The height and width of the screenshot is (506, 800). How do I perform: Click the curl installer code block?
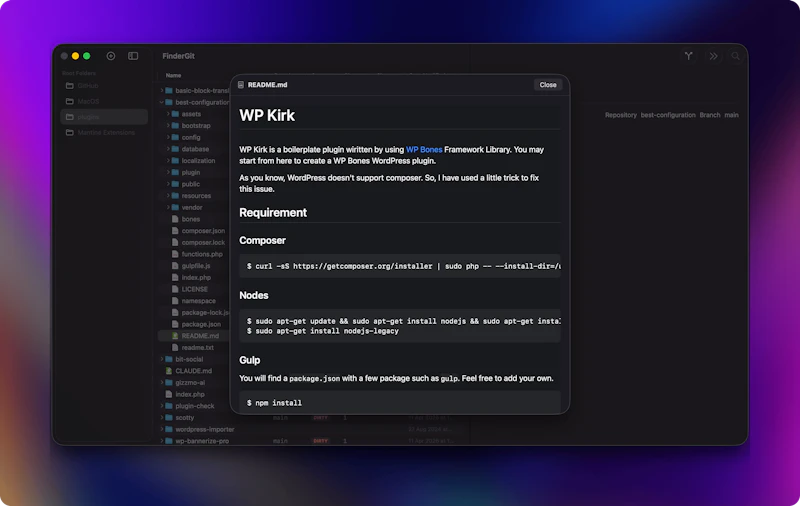tap(400, 266)
